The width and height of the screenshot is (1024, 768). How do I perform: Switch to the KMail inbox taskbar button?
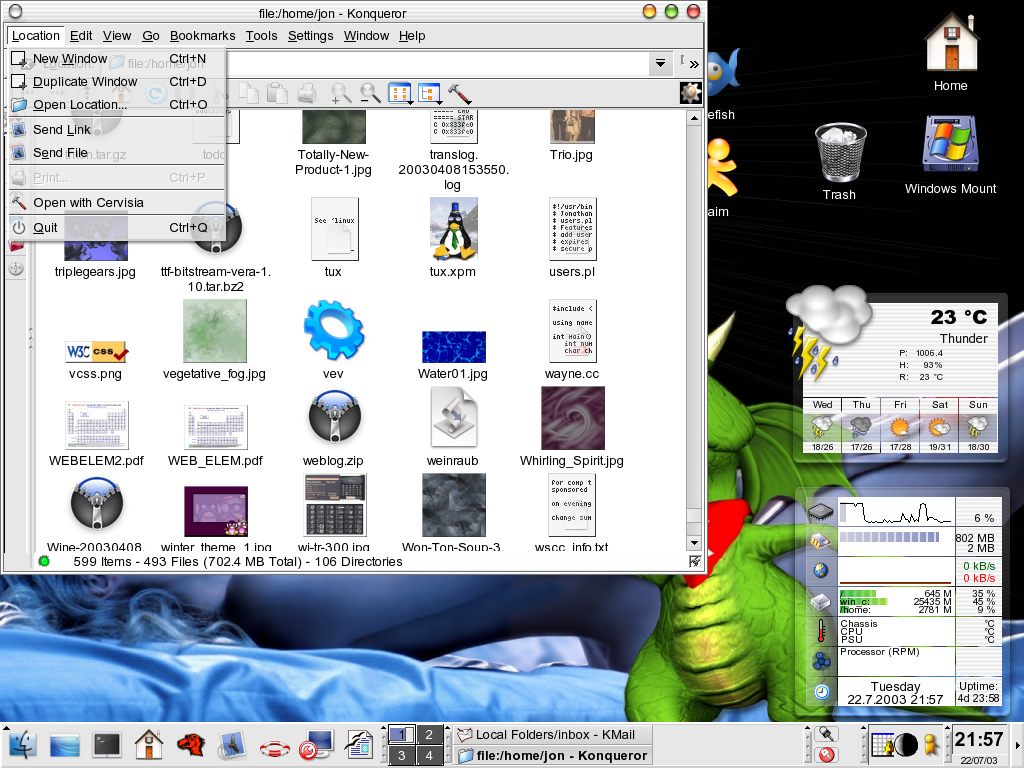[552, 735]
